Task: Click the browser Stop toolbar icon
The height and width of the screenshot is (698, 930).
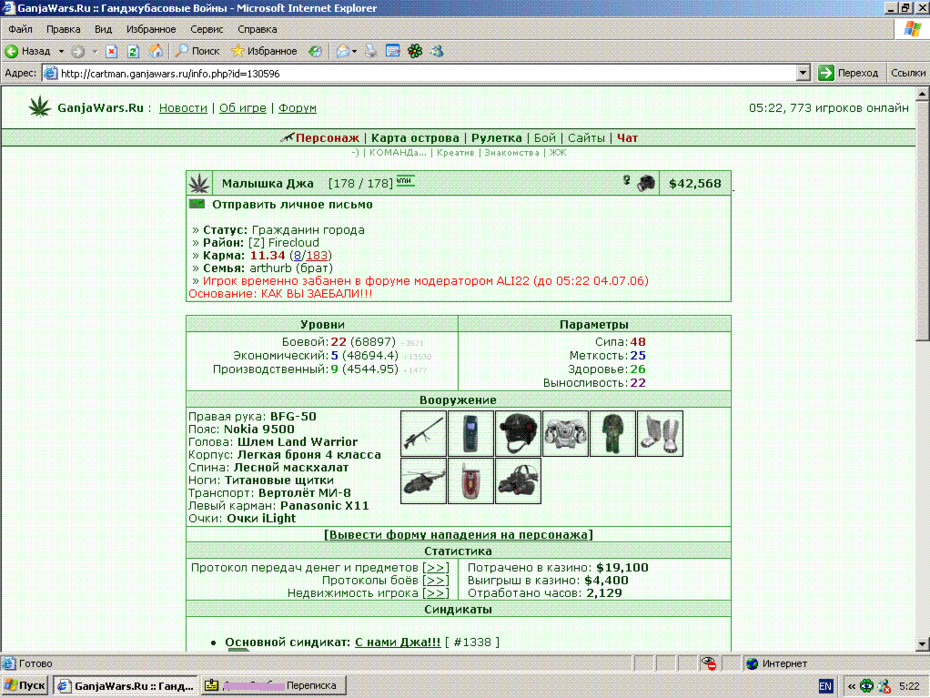Action: pyautogui.click(x=111, y=51)
